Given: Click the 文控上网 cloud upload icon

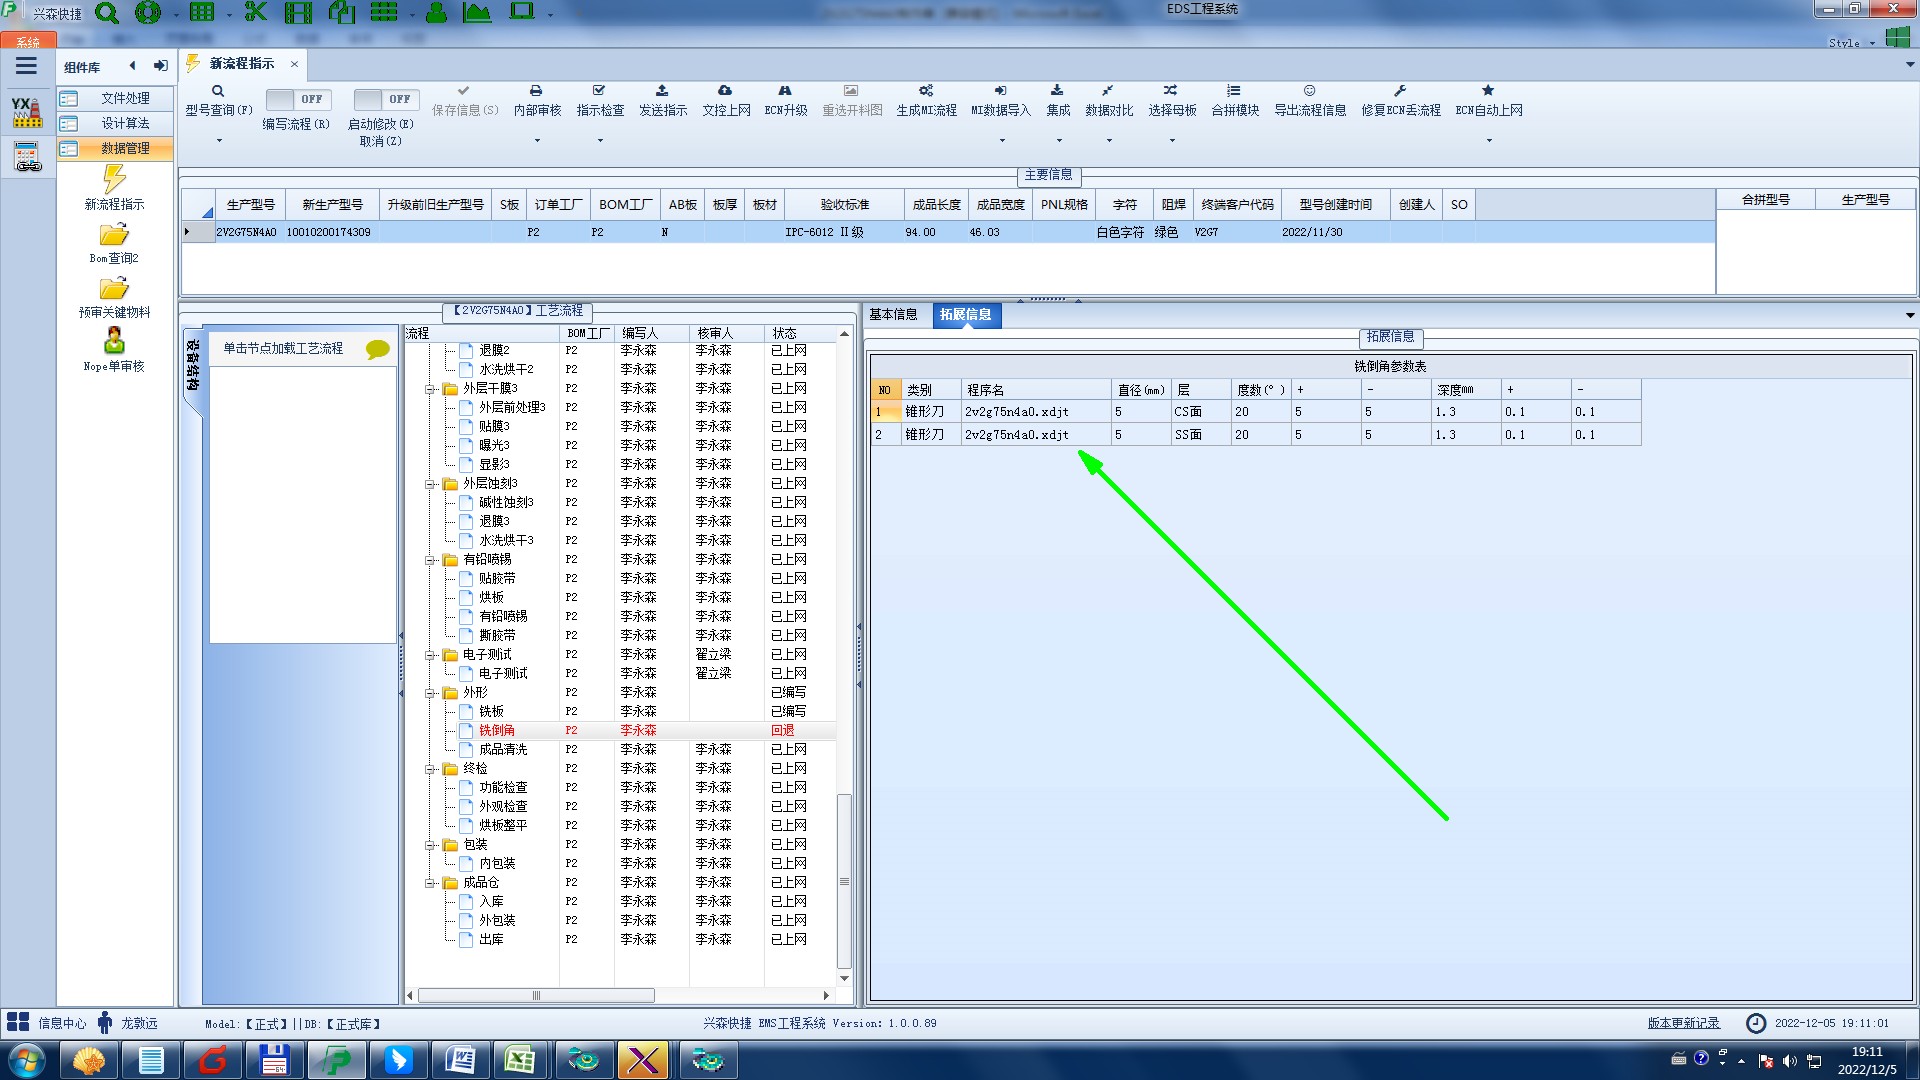Looking at the screenshot, I should point(725,91).
